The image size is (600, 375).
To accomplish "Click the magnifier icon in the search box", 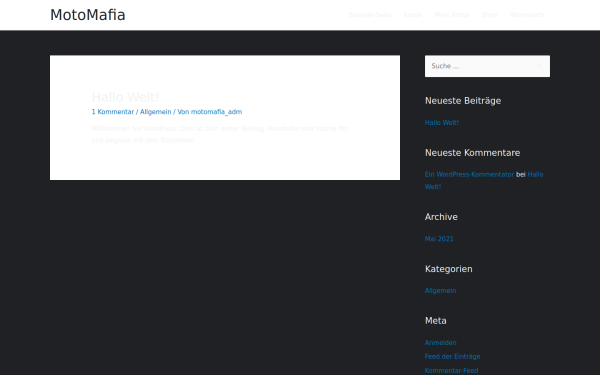I will click(540, 66).
